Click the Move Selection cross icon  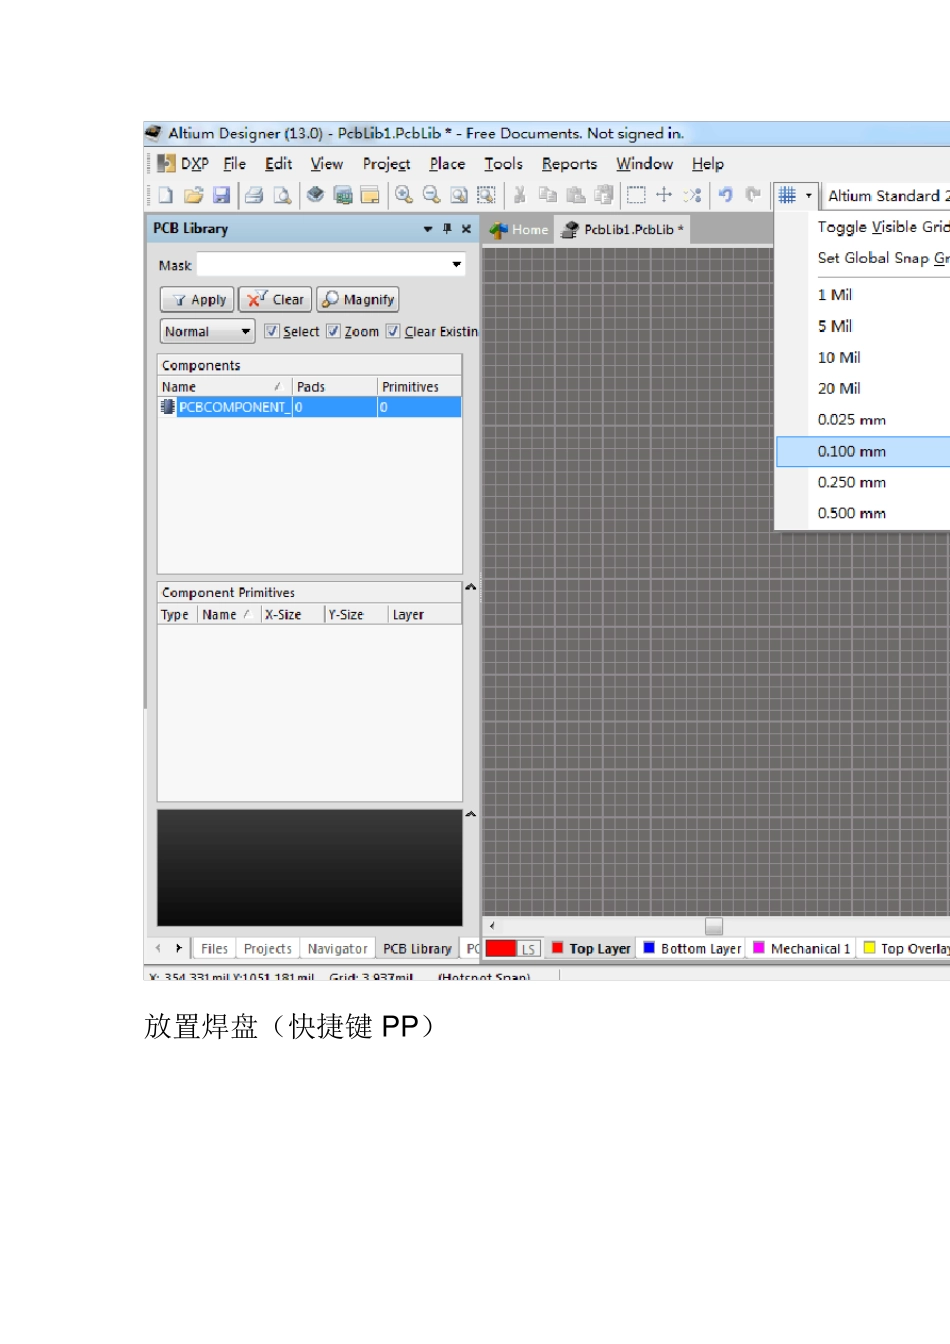point(664,195)
